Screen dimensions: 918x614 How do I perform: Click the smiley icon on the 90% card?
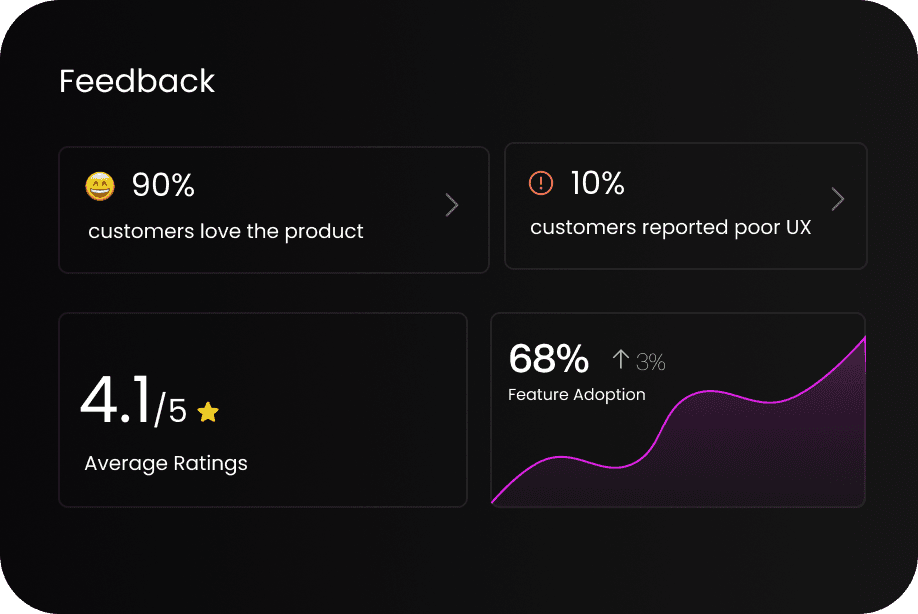[x=100, y=184]
